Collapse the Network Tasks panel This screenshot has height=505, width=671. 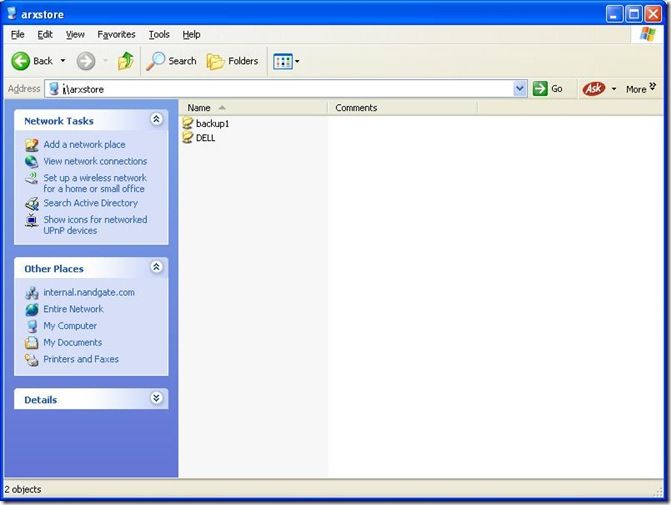[x=156, y=119]
